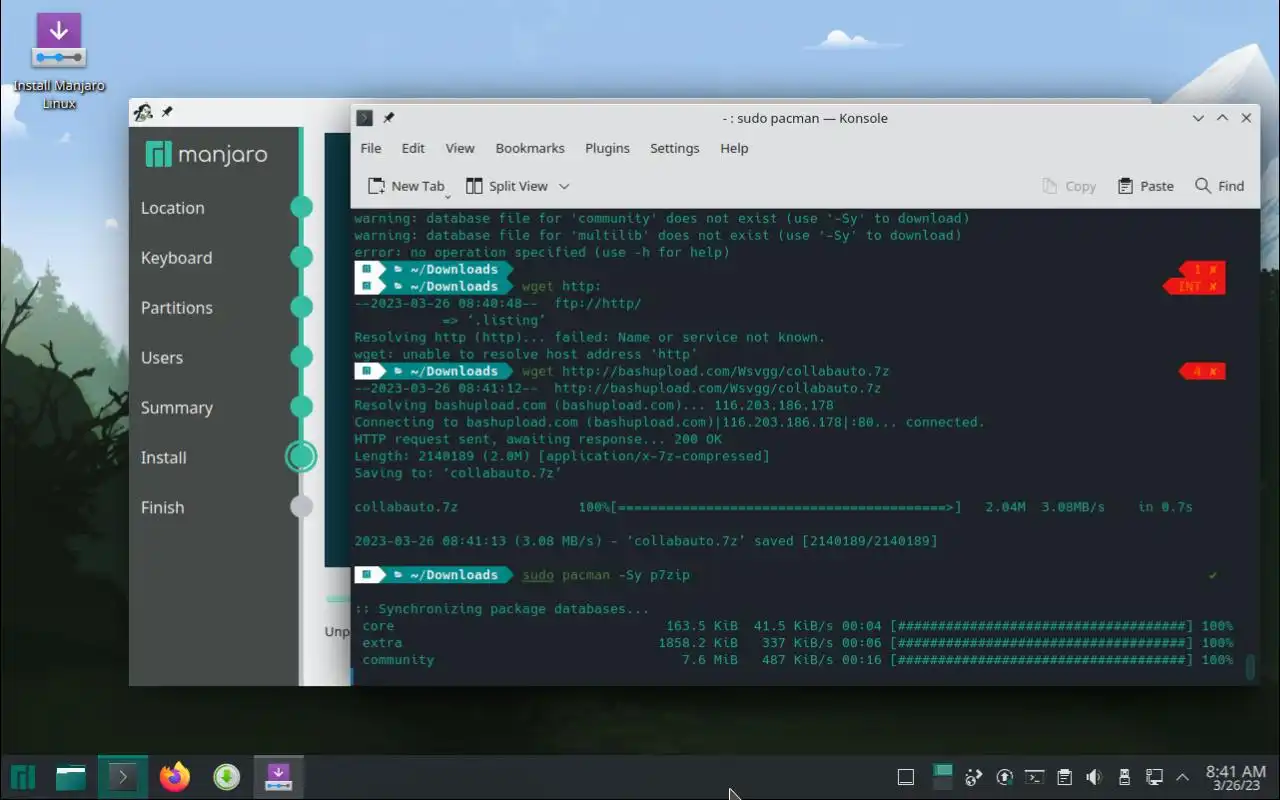
Task: Open the wired network connection tray icon
Action: coord(1153,777)
